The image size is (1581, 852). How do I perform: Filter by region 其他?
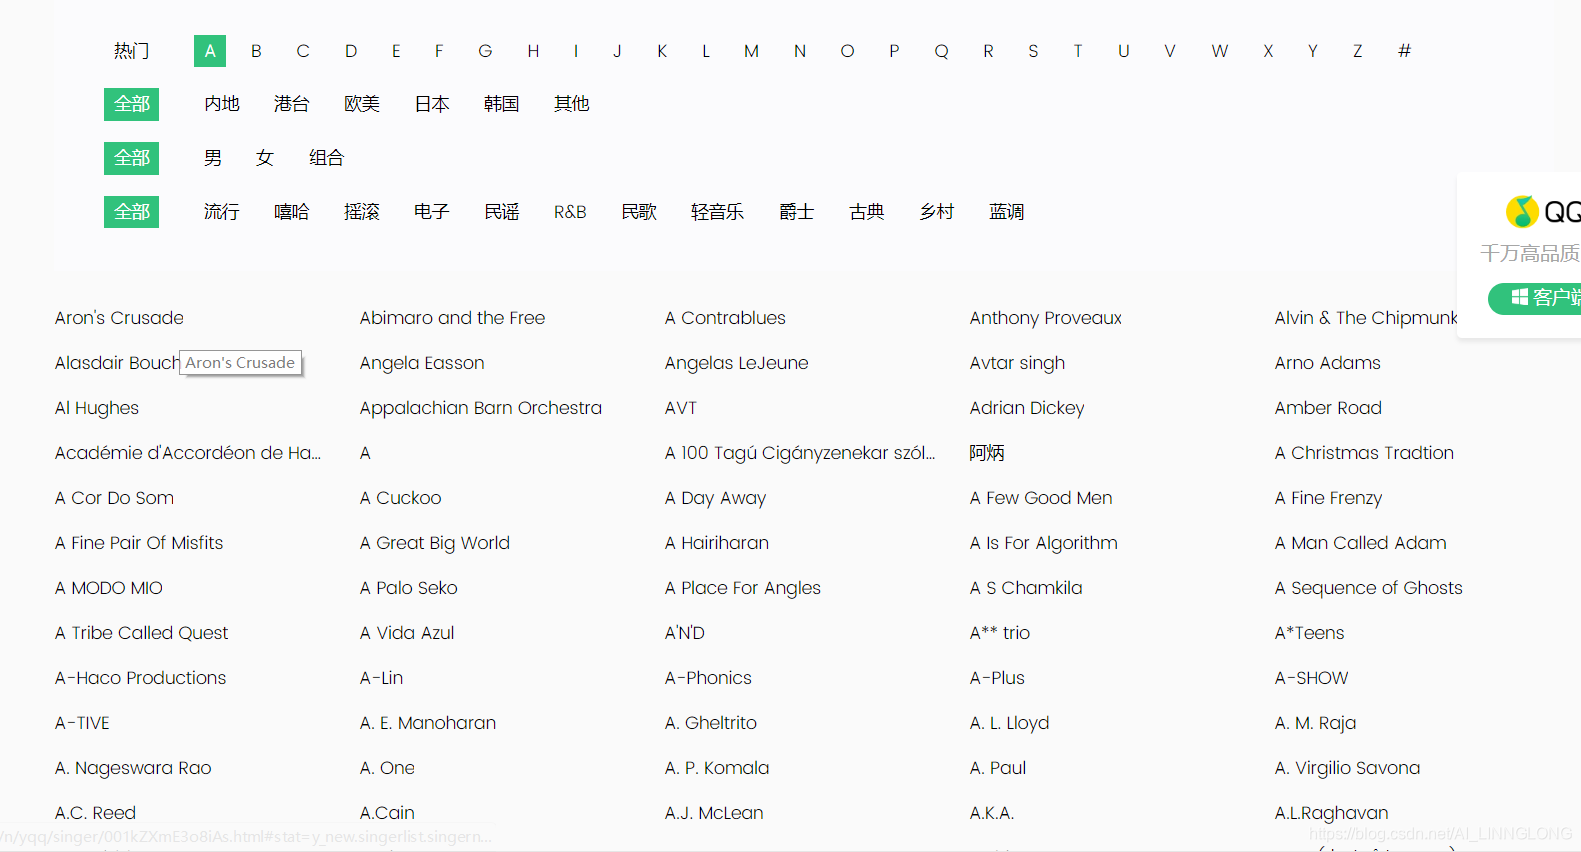pyautogui.click(x=572, y=104)
